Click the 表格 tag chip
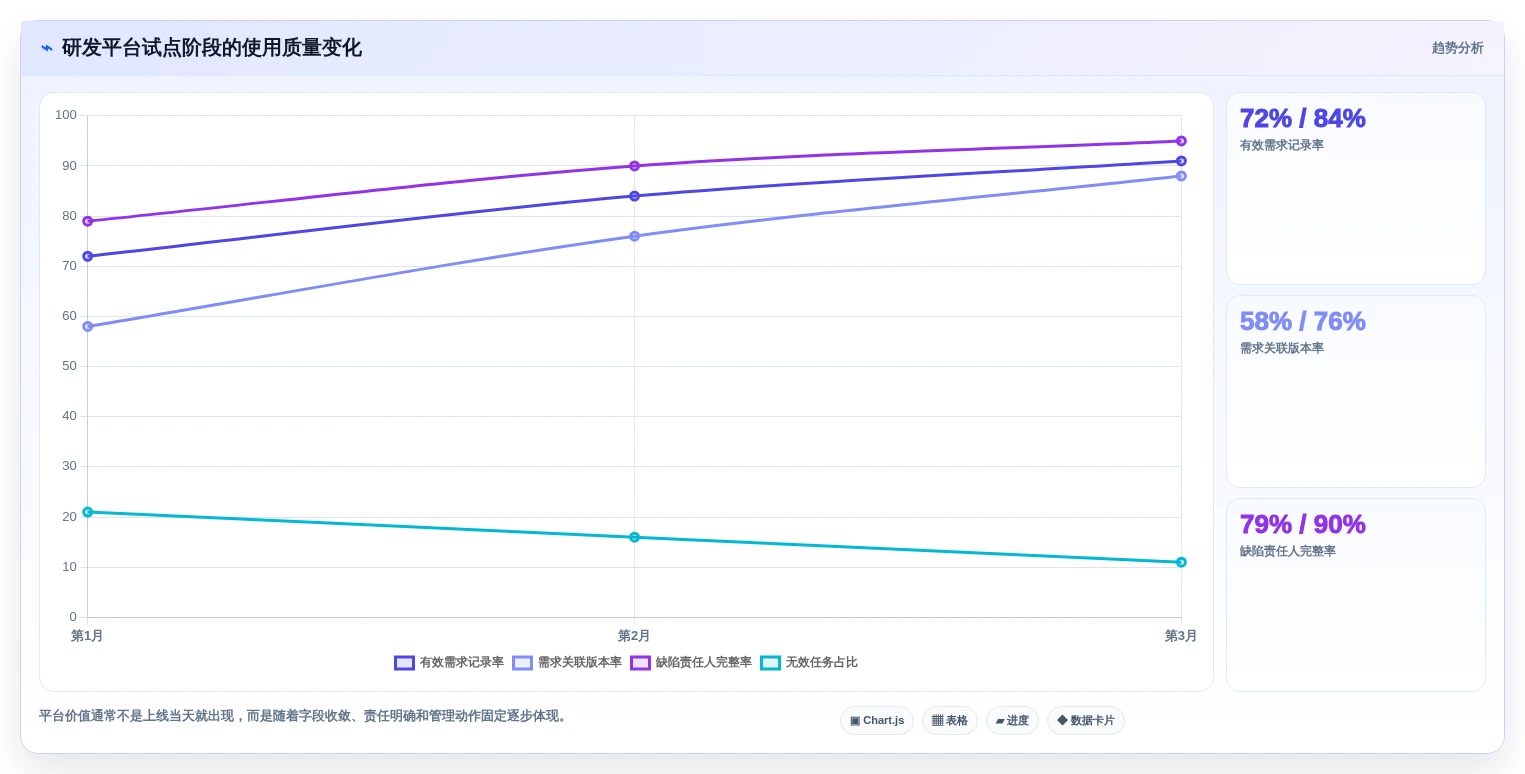Viewport: 1525px width, 774px height. point(950,721)
